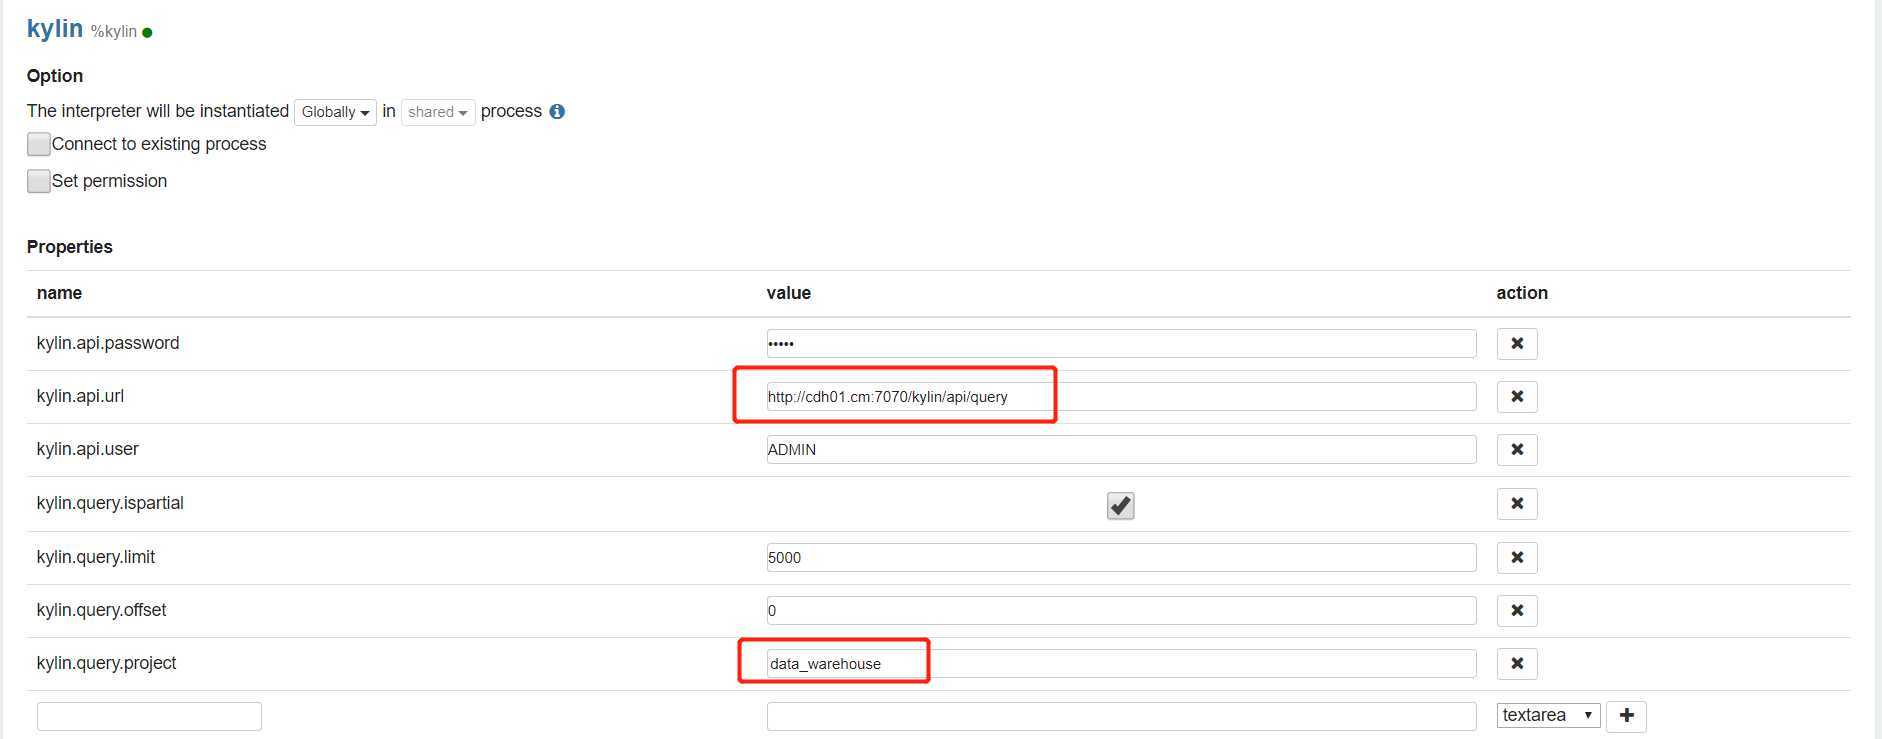Screen dimensions: 1882x739
Task: Focus the kylin.api.password value field
Action: 1121,343
